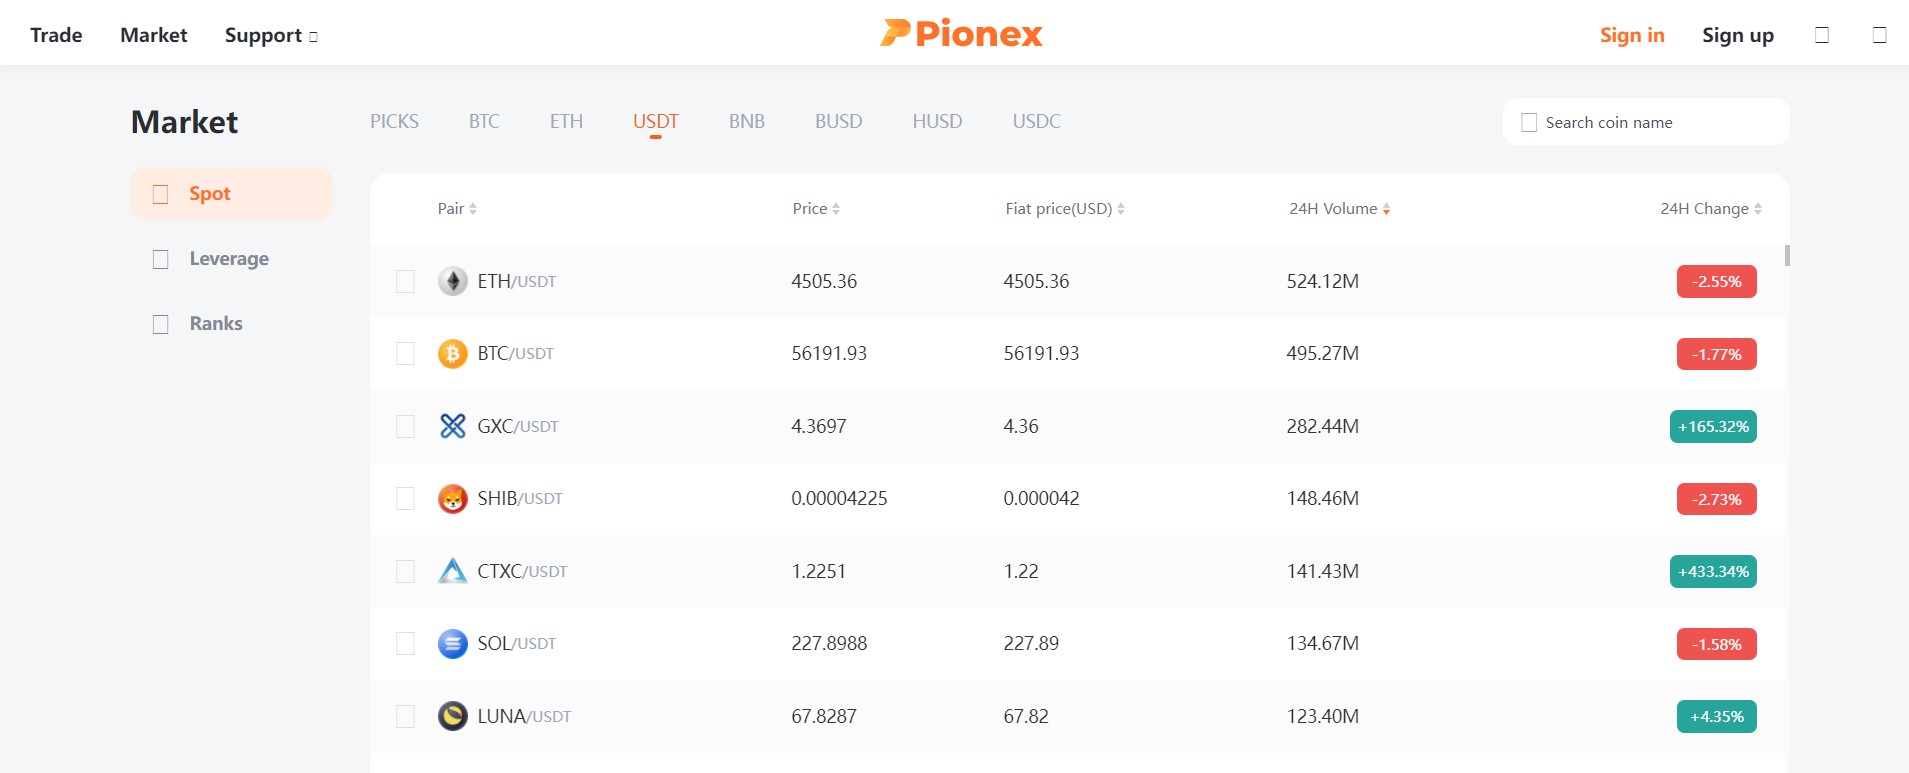Viewport: 1909px width, 773px height.
Task: Sort table by 24H Volume
Action: point(1340,208)
